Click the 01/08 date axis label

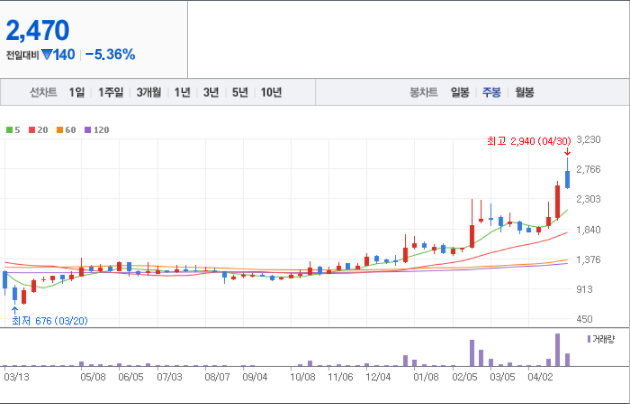coord(426,377)
